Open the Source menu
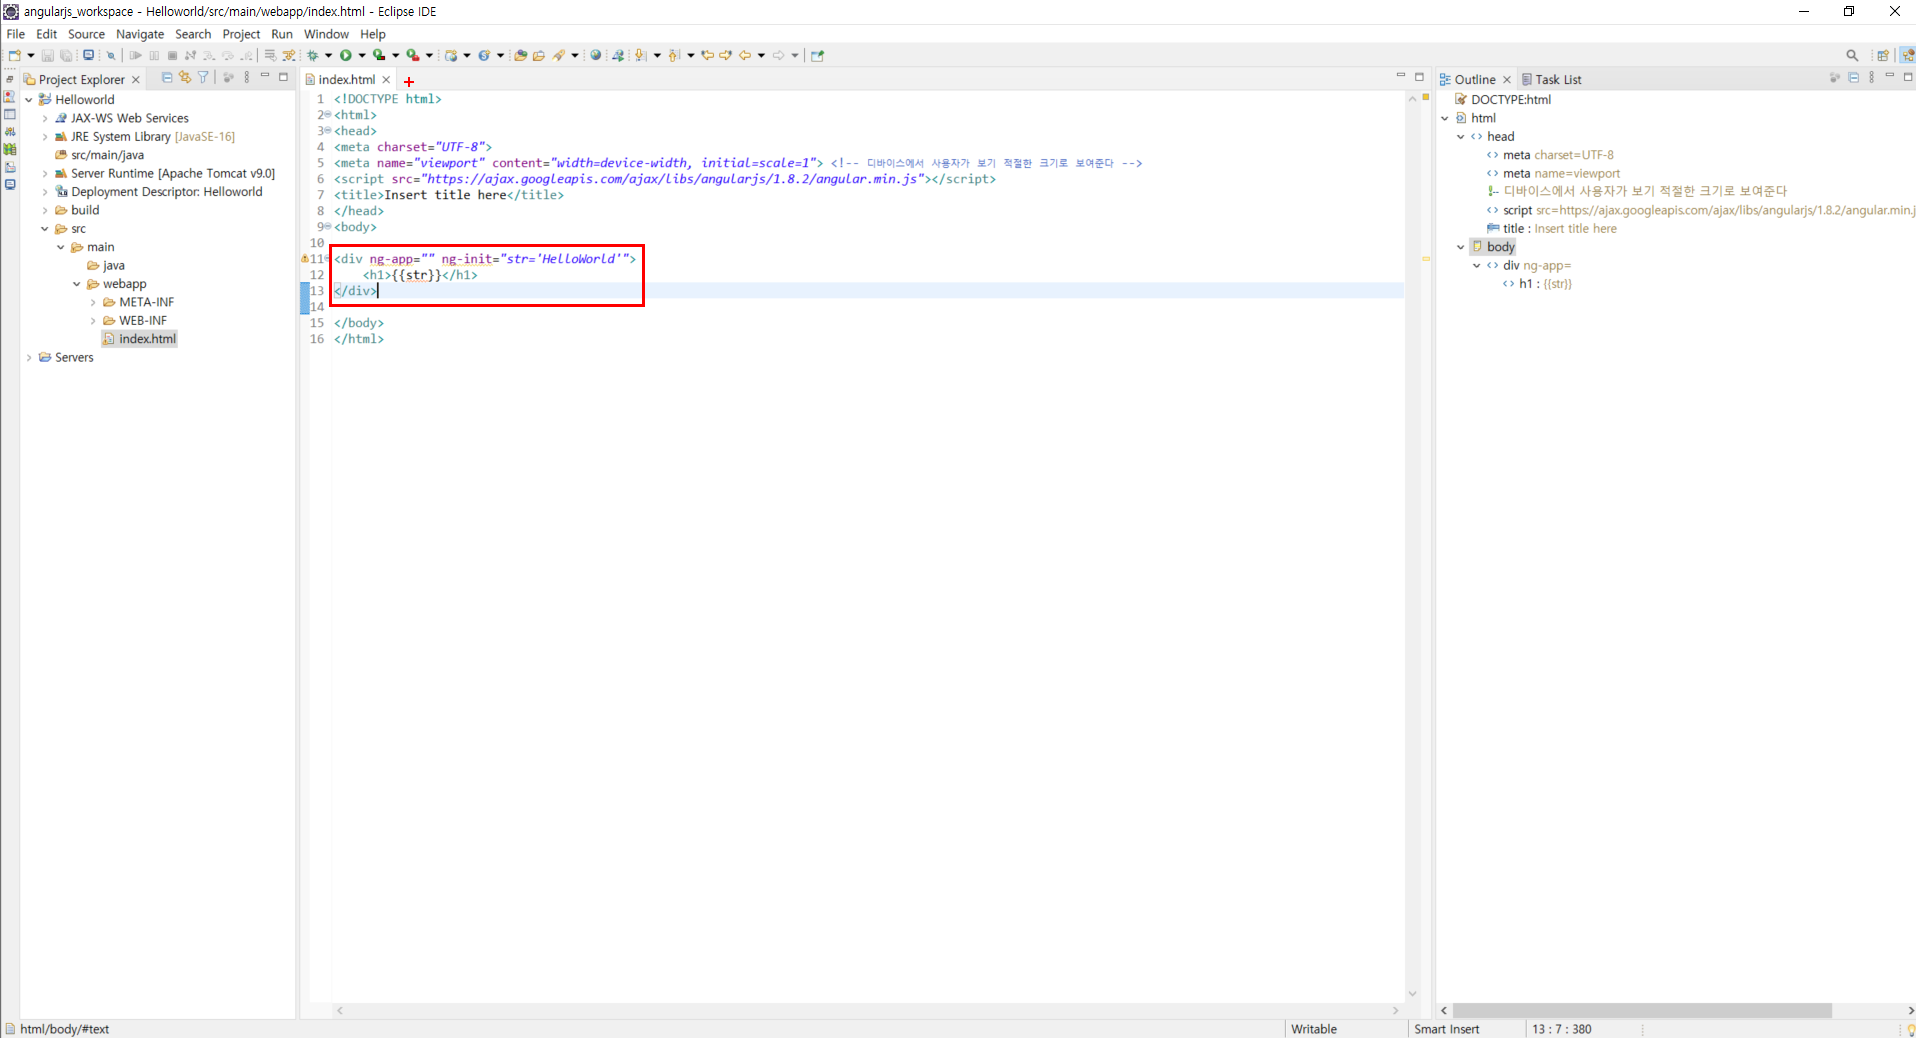This screenshot has width=1916, height=1038. [86, 34]
